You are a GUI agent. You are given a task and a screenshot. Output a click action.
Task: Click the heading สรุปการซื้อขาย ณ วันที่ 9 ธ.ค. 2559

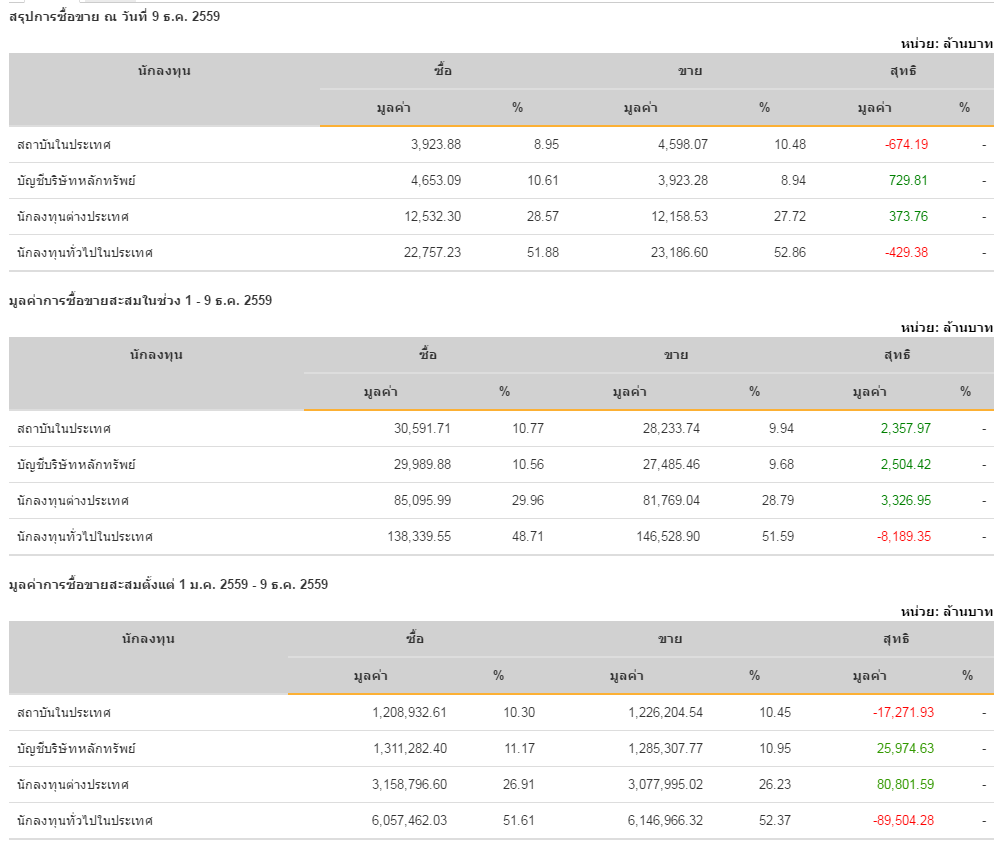[115, 18]
